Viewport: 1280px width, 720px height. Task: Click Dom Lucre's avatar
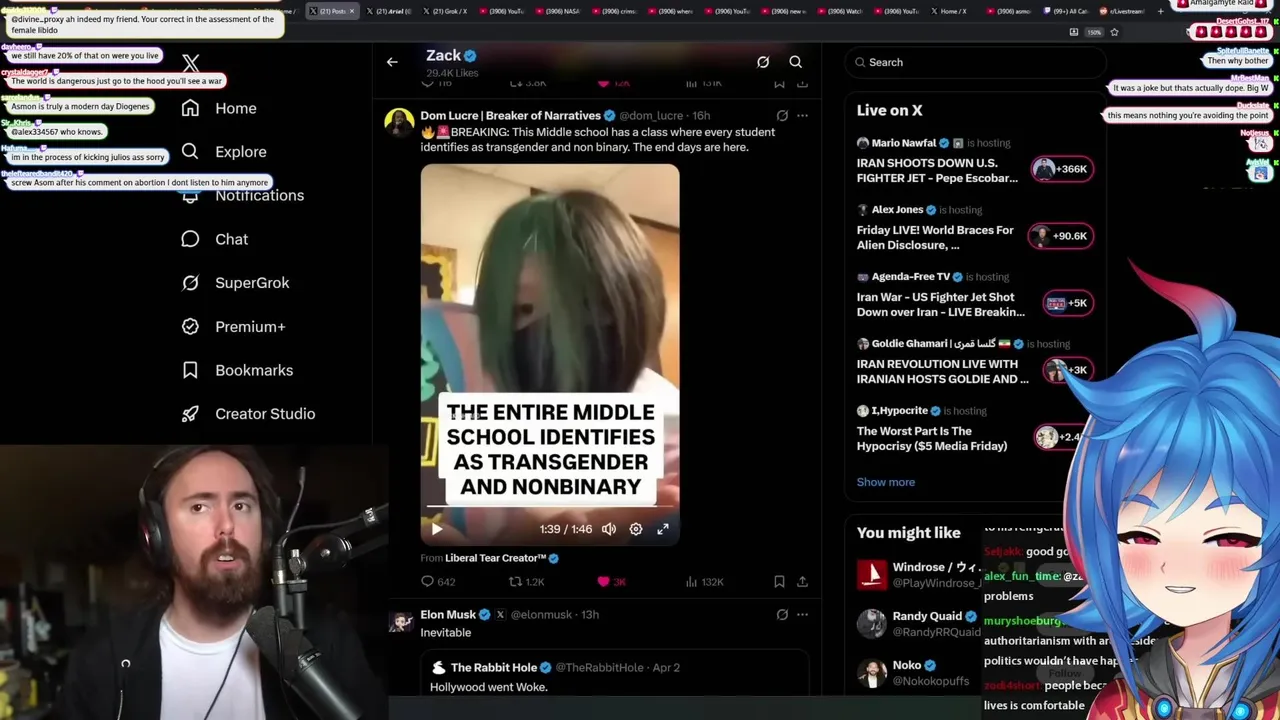tap(400, 123)
